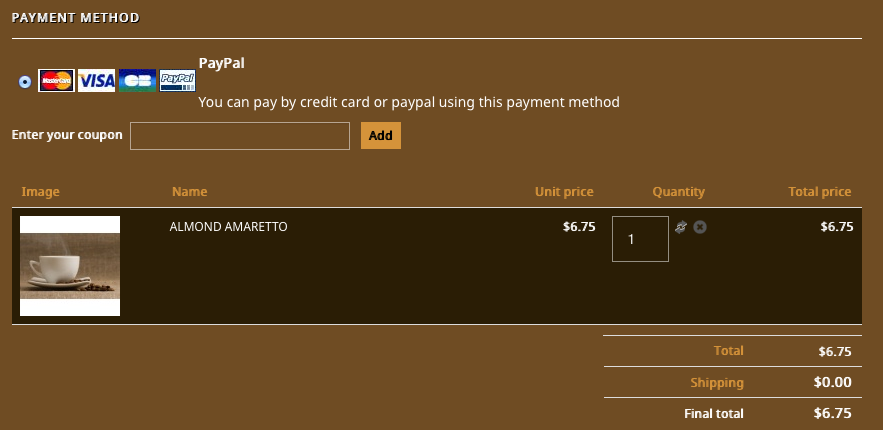
Task: Open the ALMOND AMARETTO product name
Action: (229, 227)
